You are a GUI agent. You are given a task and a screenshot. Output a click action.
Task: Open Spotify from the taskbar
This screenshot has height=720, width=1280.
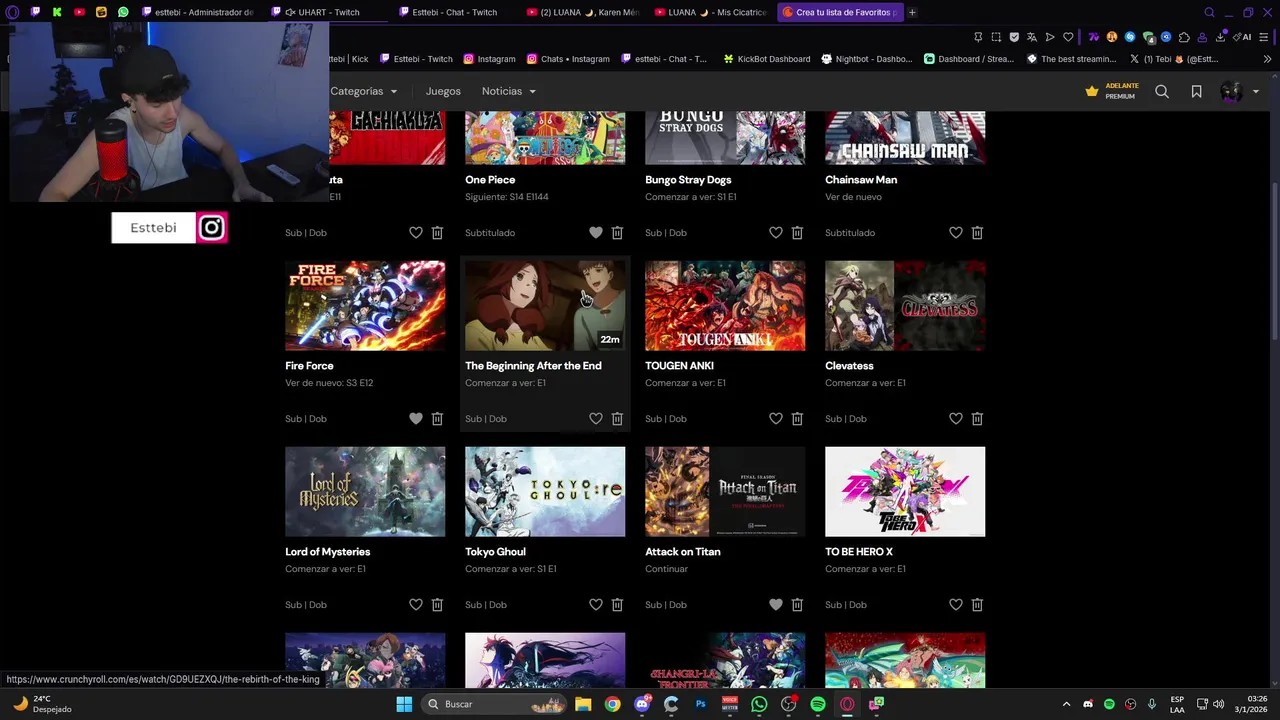(817, 704)
